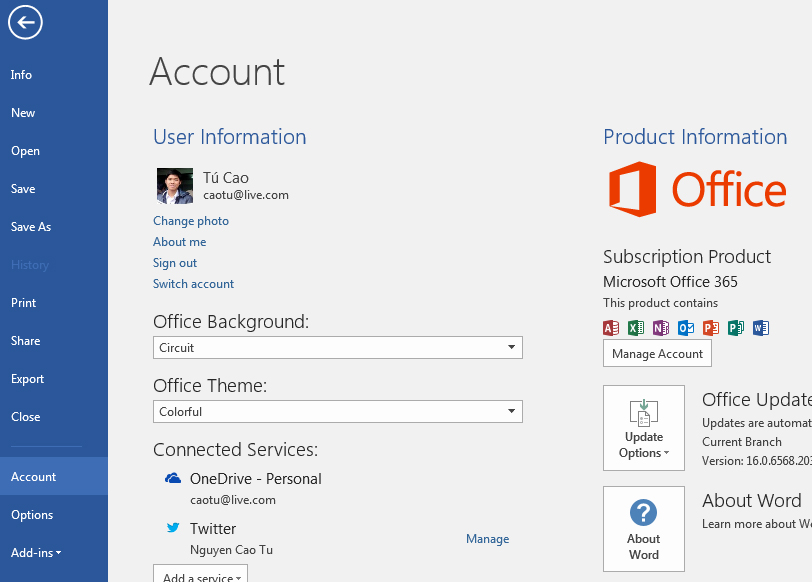This screenshot has height=582, width=812.
Task: Click the Word app icon
Action: pyautogui.click(x=761, y=328)
